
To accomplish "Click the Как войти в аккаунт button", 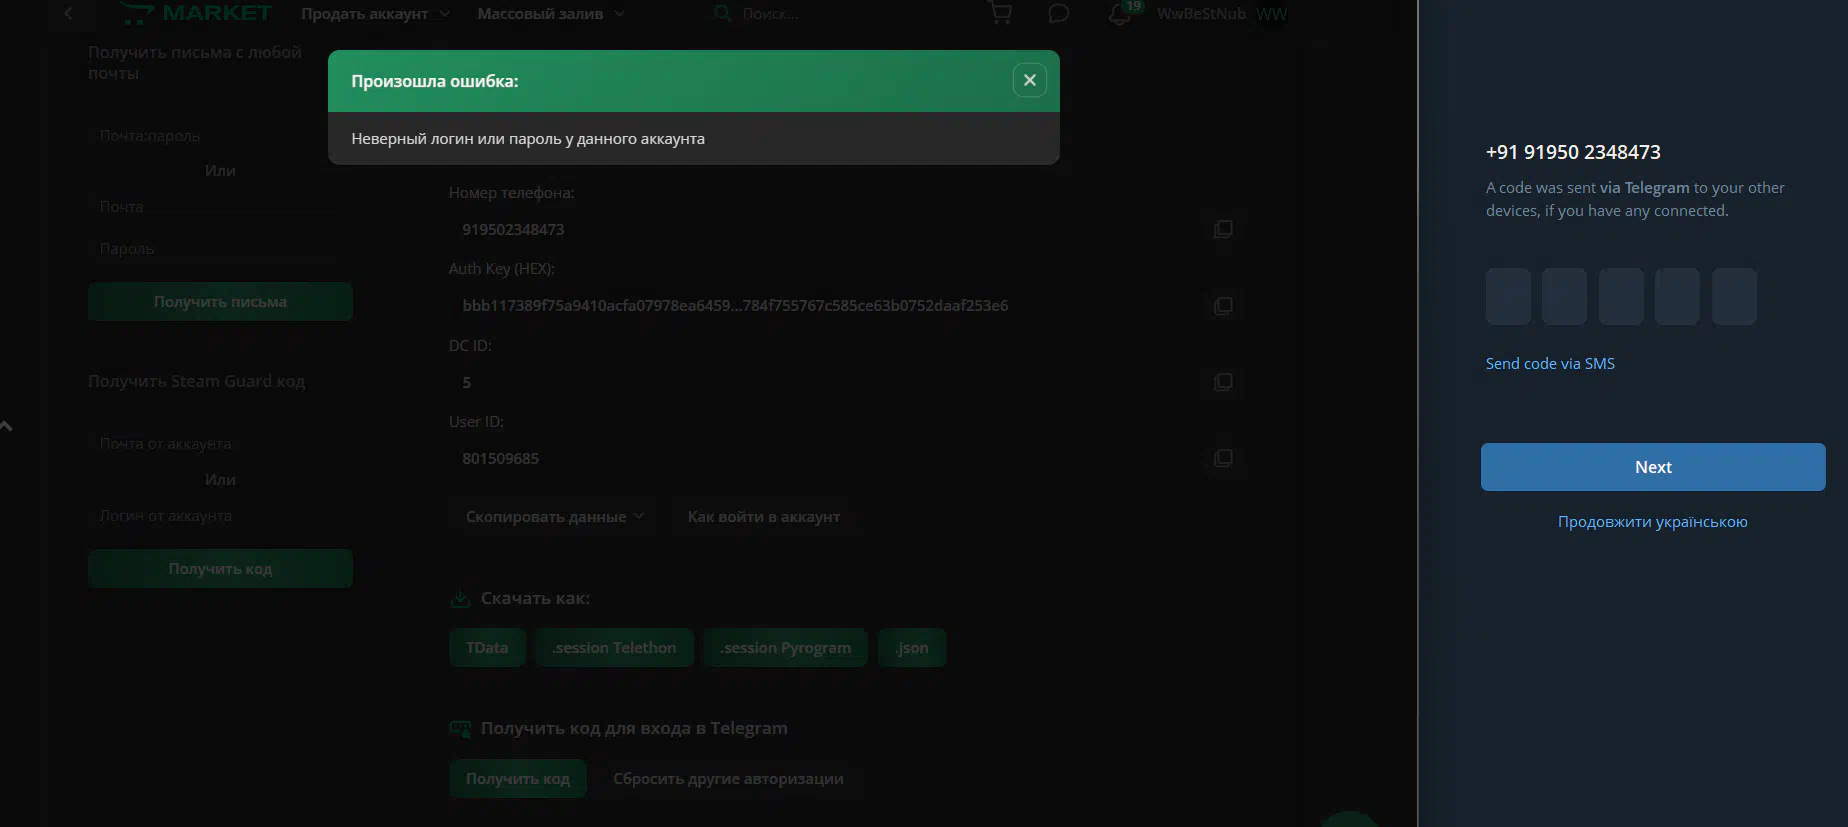I will (x=764, y=517).
